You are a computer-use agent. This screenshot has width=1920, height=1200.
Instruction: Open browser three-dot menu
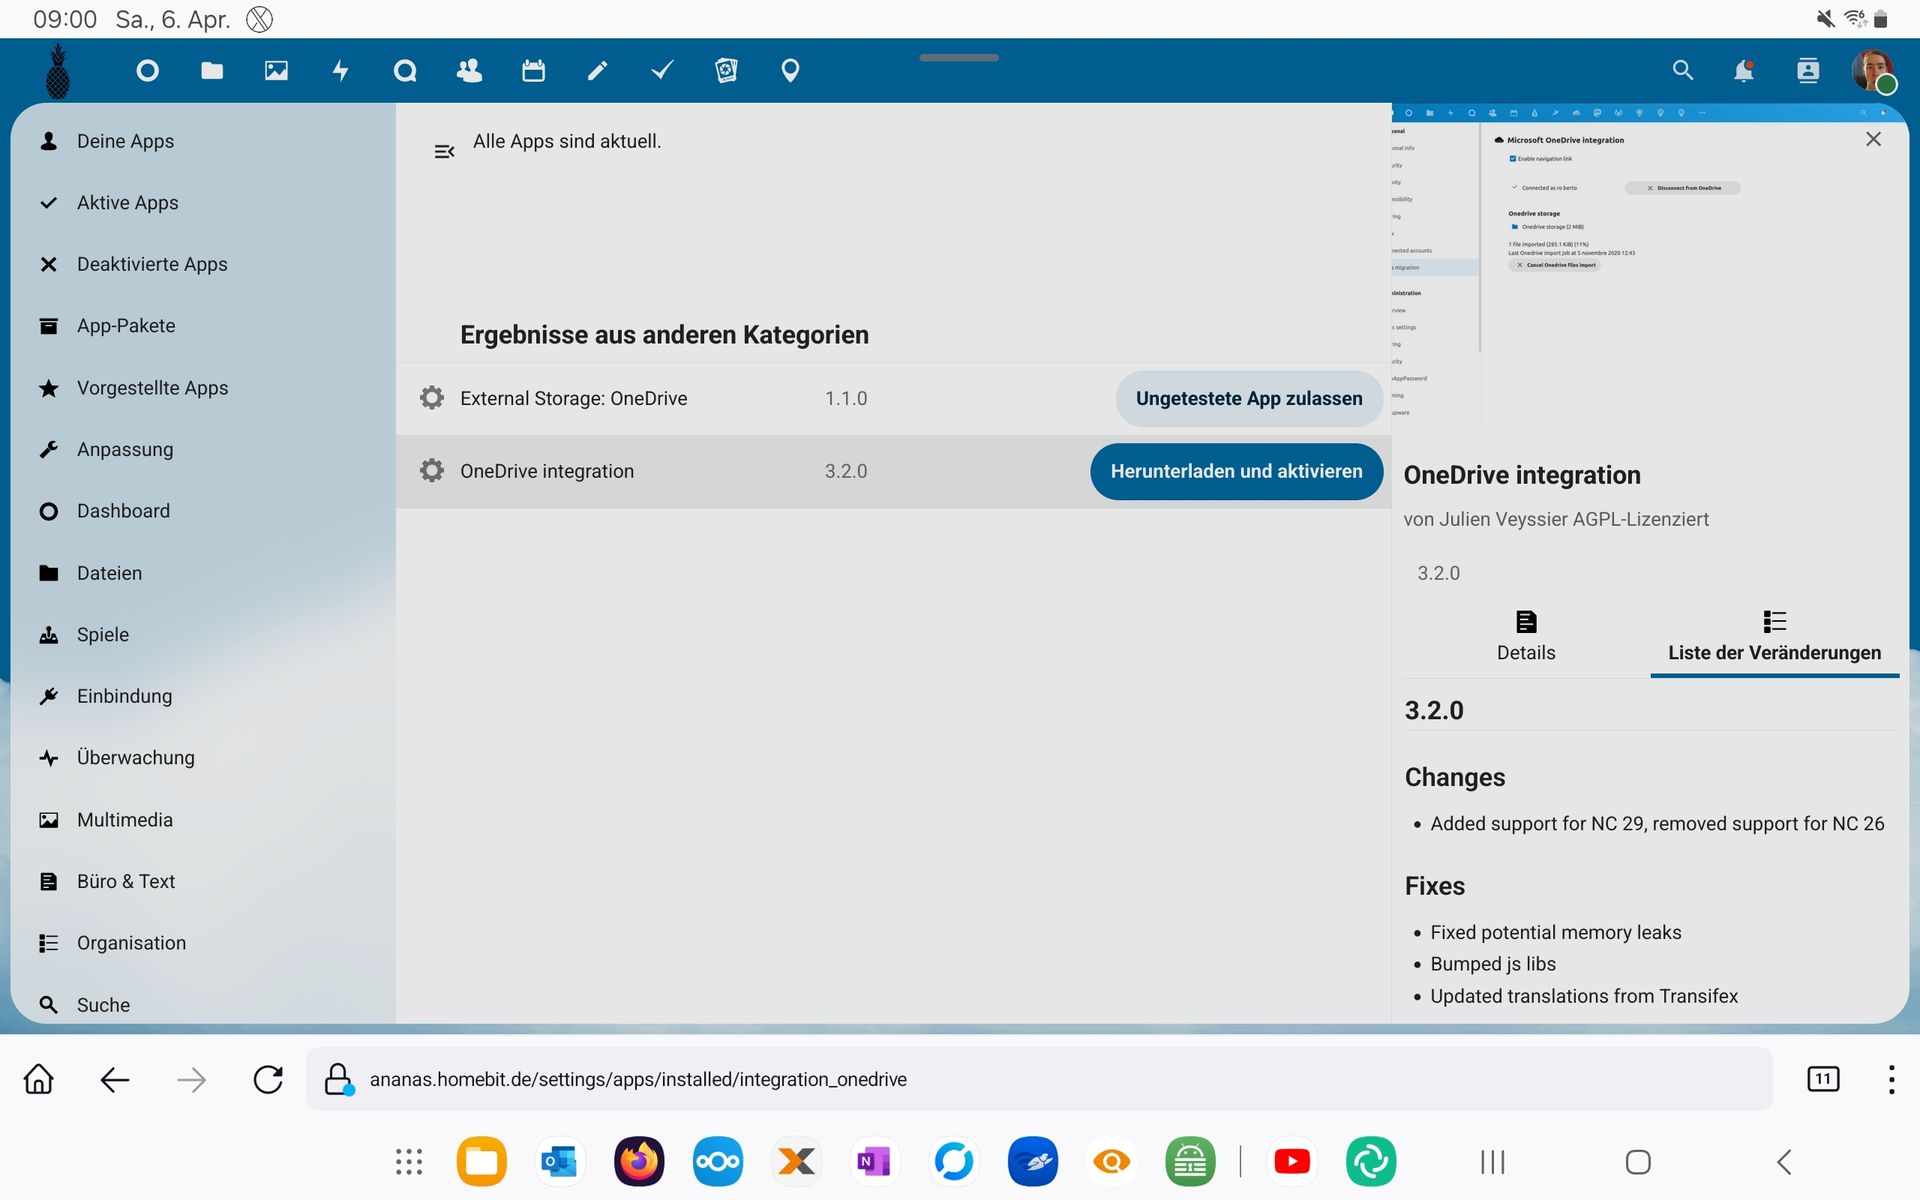1891,1079
